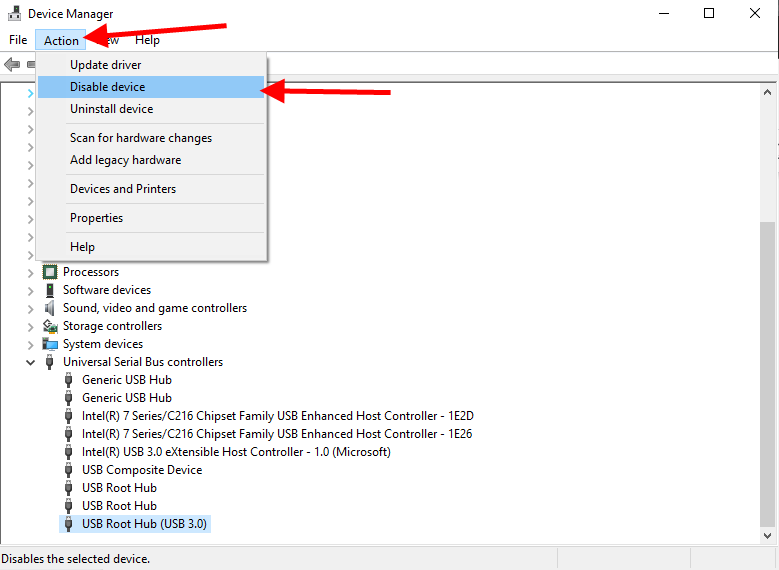
Task: Click the Storage controllers icon
Action: 50,326
